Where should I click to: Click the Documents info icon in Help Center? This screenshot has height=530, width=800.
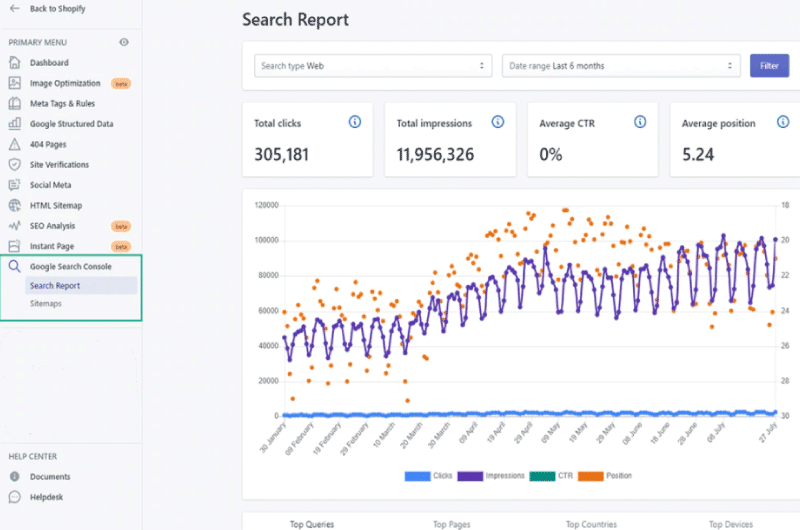tap(15, 476)
